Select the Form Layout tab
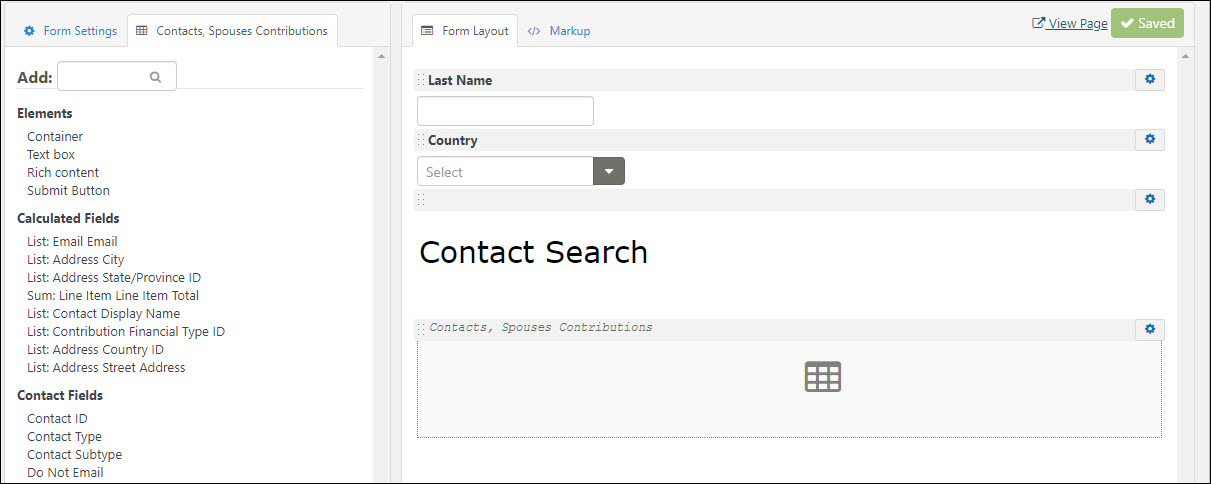 pos(465,31)
